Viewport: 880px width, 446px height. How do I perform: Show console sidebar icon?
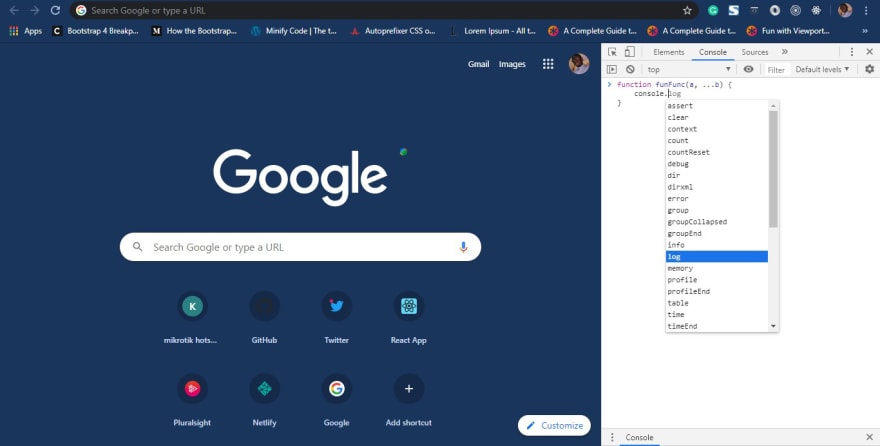tap(612, 69)
